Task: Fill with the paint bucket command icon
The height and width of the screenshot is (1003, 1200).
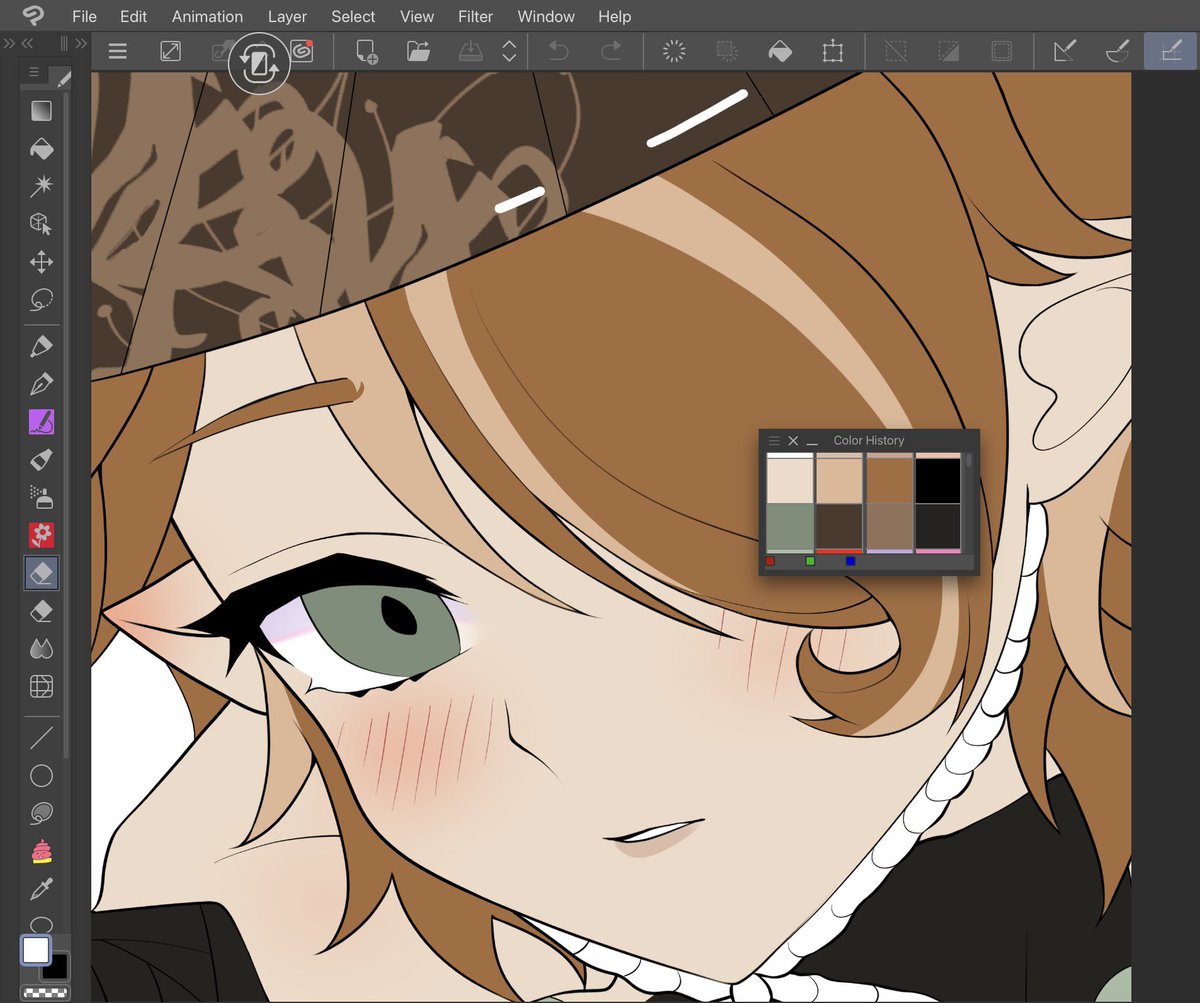Action: coord(780,52)
